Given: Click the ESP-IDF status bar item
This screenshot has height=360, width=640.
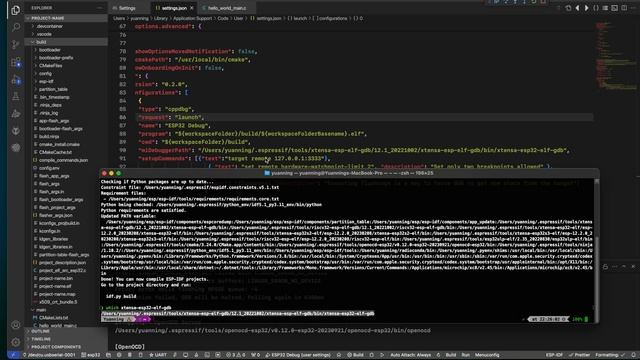Looking at the screenshot, I should point(554,355).
